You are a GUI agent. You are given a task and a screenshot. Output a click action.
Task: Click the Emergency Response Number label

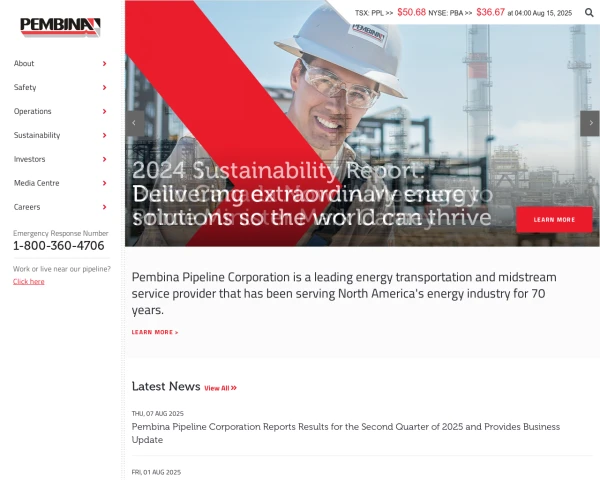tap(61, 233)
